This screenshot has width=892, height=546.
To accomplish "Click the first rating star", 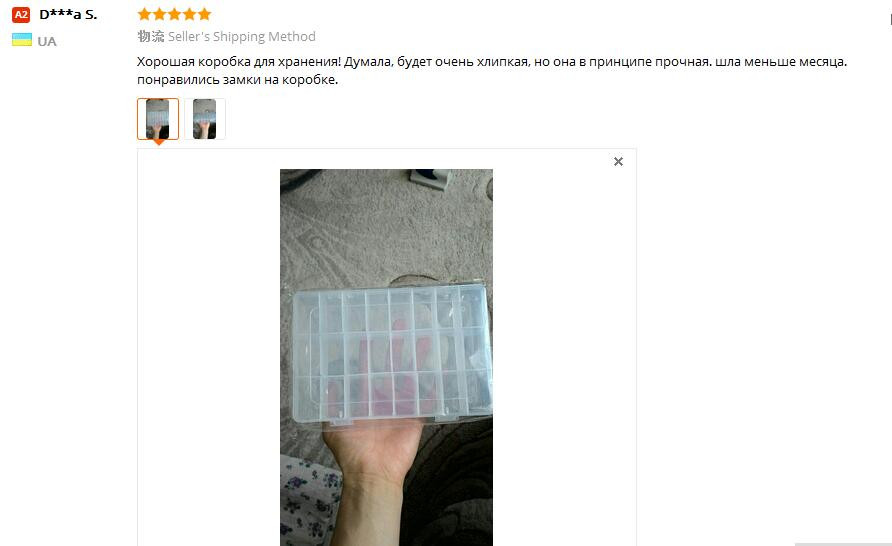I will [144, 14].
